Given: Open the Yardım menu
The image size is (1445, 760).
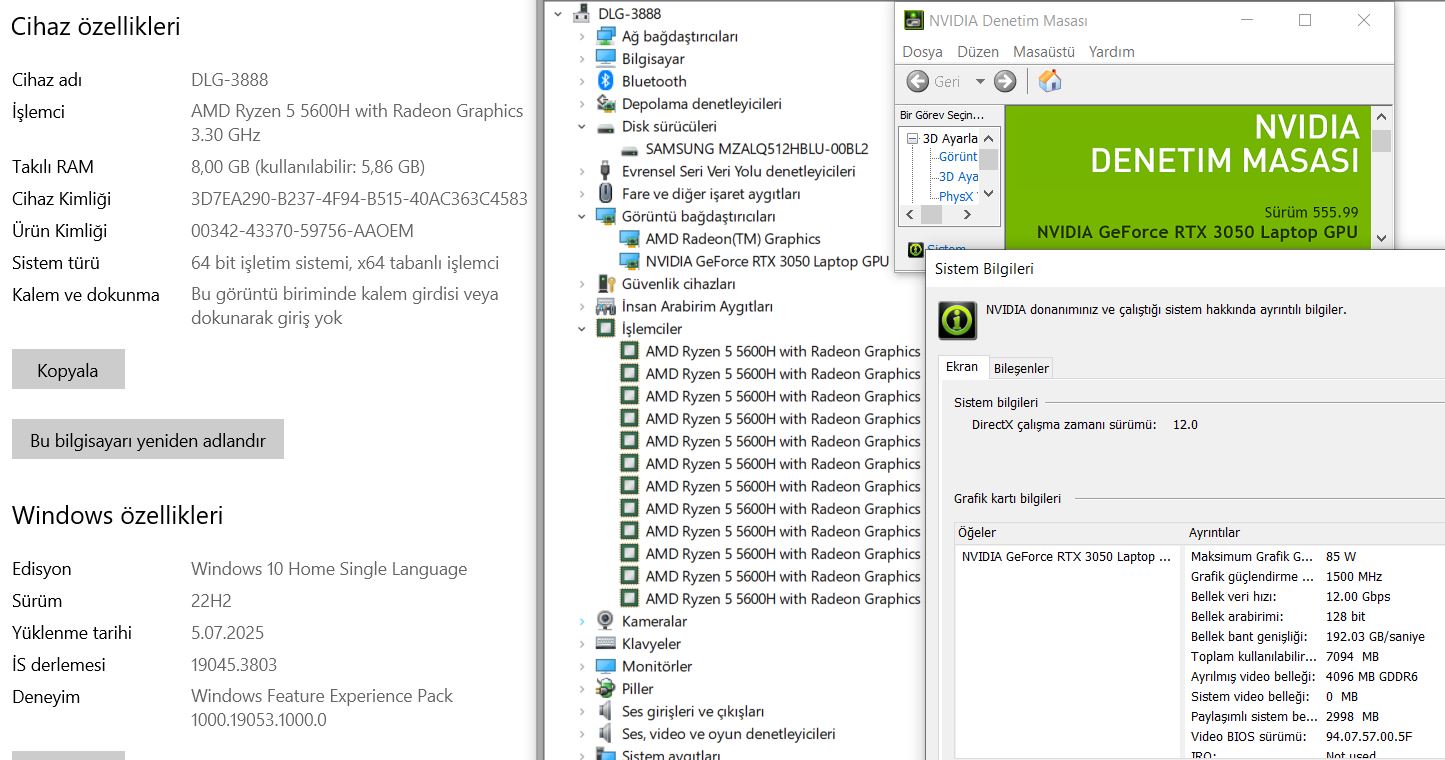Looking at the screenshot, I should click(x=1111, y=52).
